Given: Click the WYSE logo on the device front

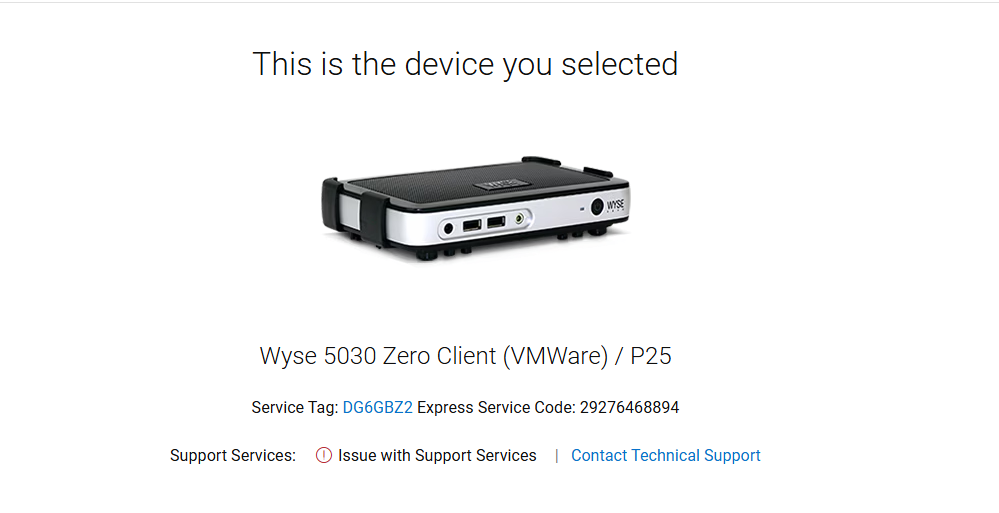Looking at the screenshot, I should 615,205.
